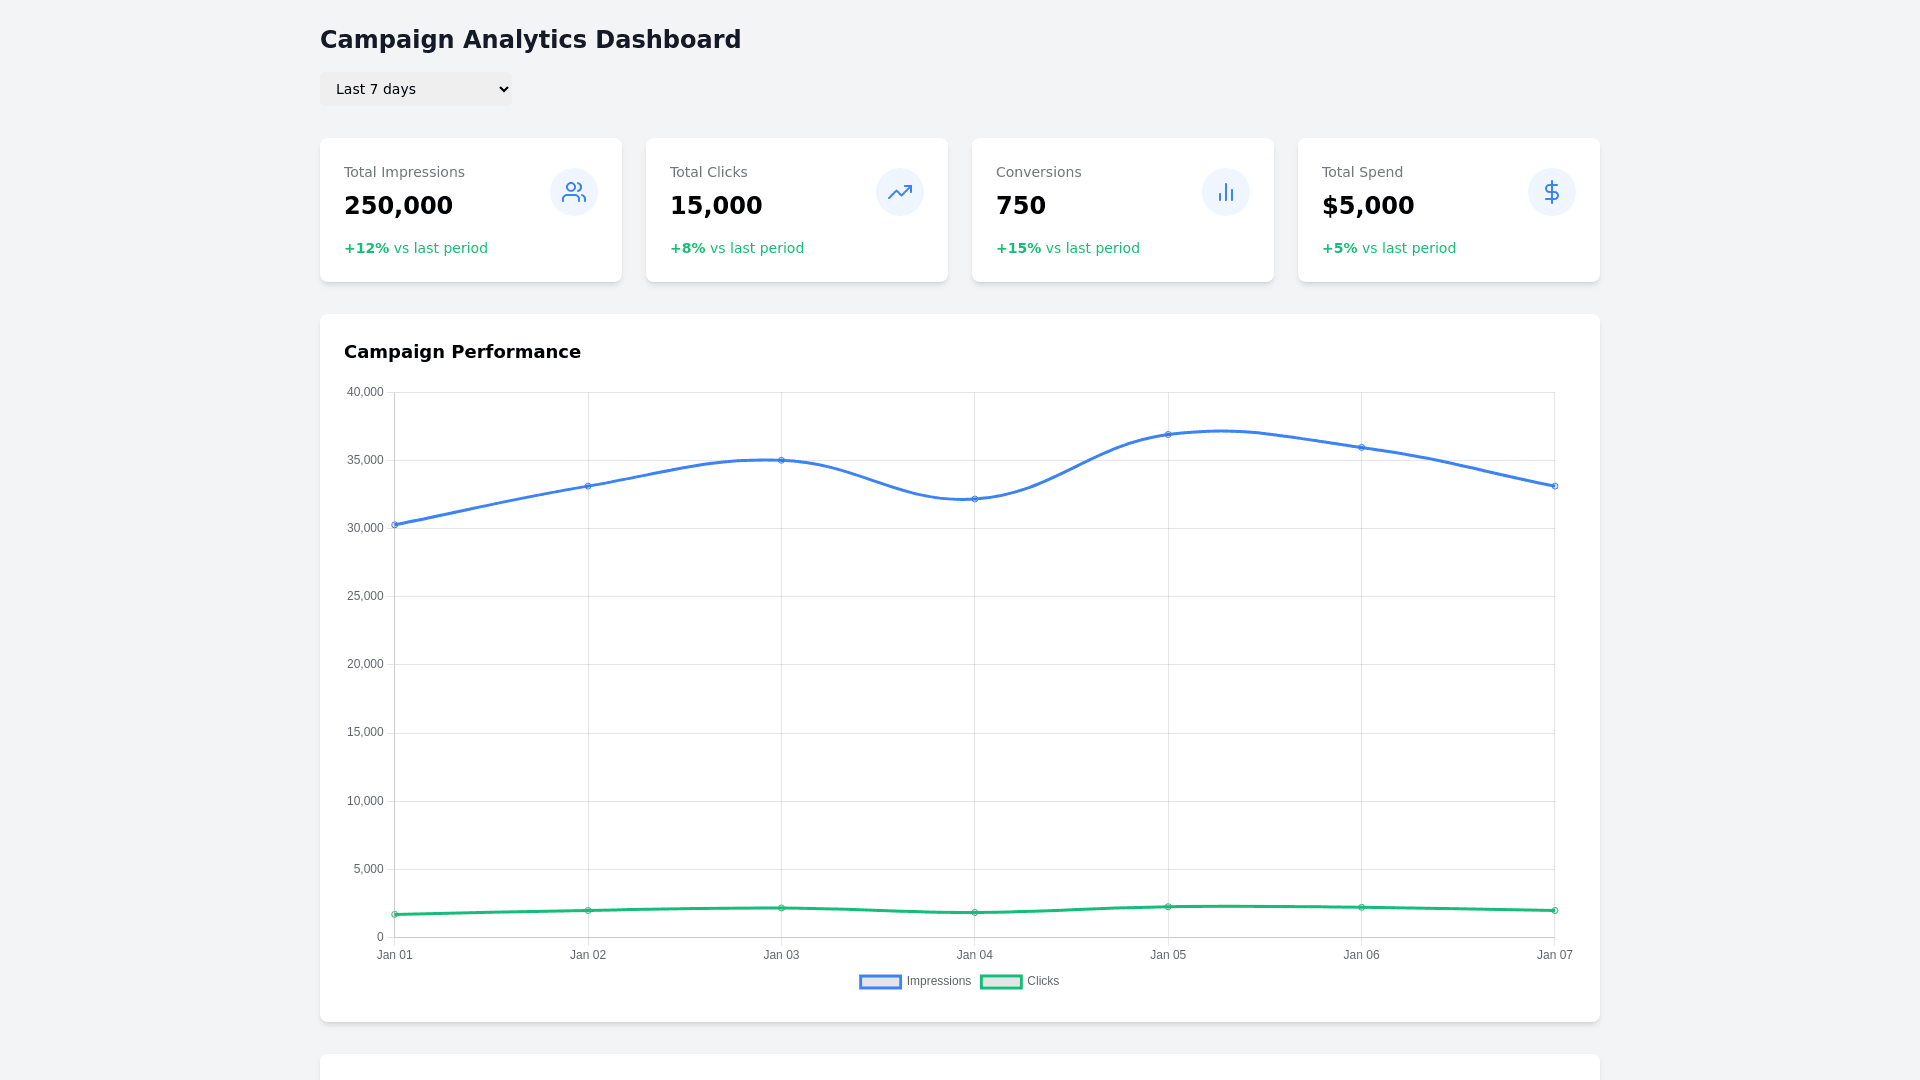Click the users icon on Total Impressions card
Screen dimensions: 1920x1080
coord(574,192)
